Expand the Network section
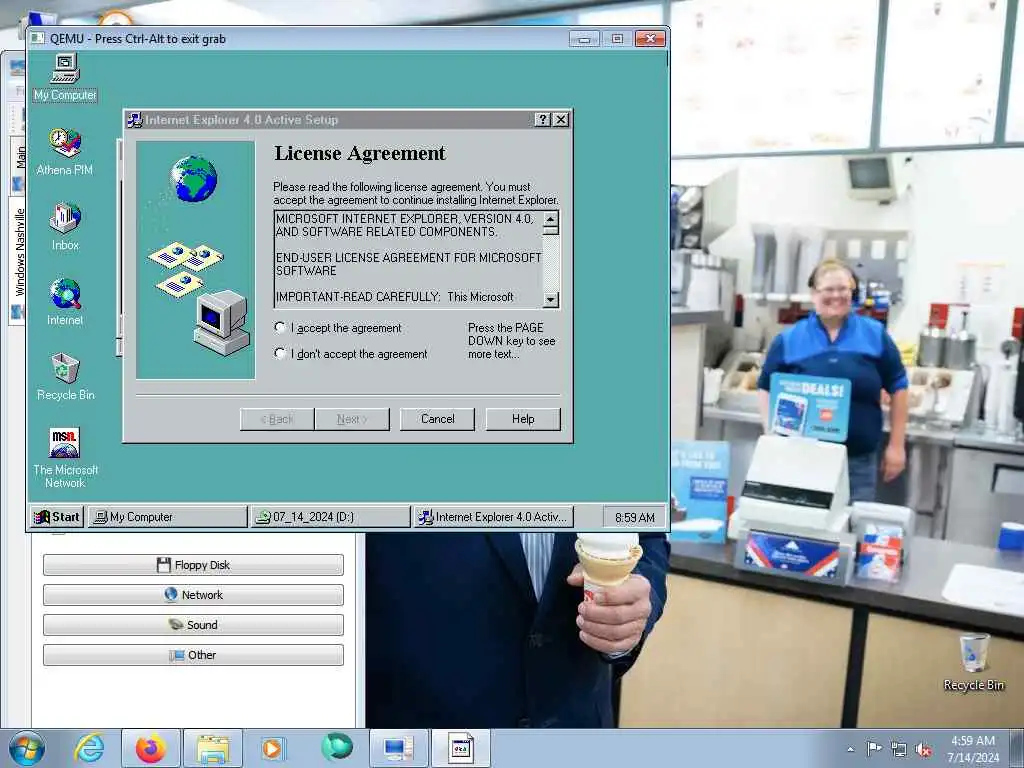Screen dimensions: 1024x768 pyautogui.click(x=193, y=595)
